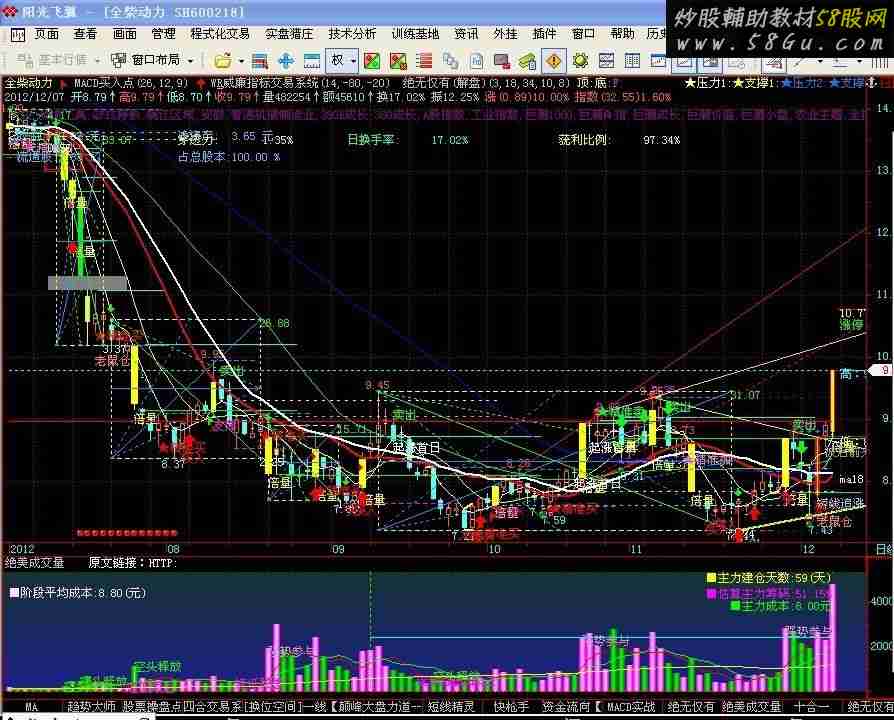Click the document page toolbar icon
The height and width of the screenshot is (720, 894).
click(477, 61)
